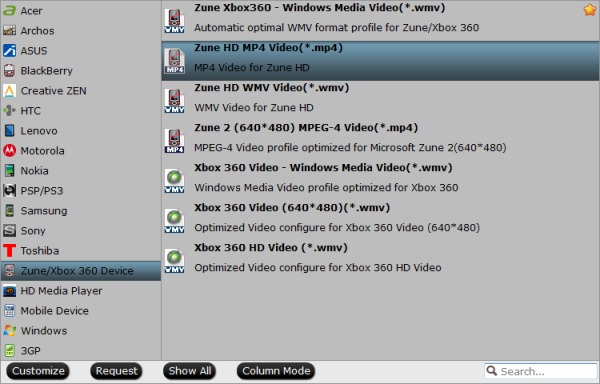Click the MP4 icon of Zune 2 MPEG-4
Viewport: 600px width, 384px height.
(174, 141)
